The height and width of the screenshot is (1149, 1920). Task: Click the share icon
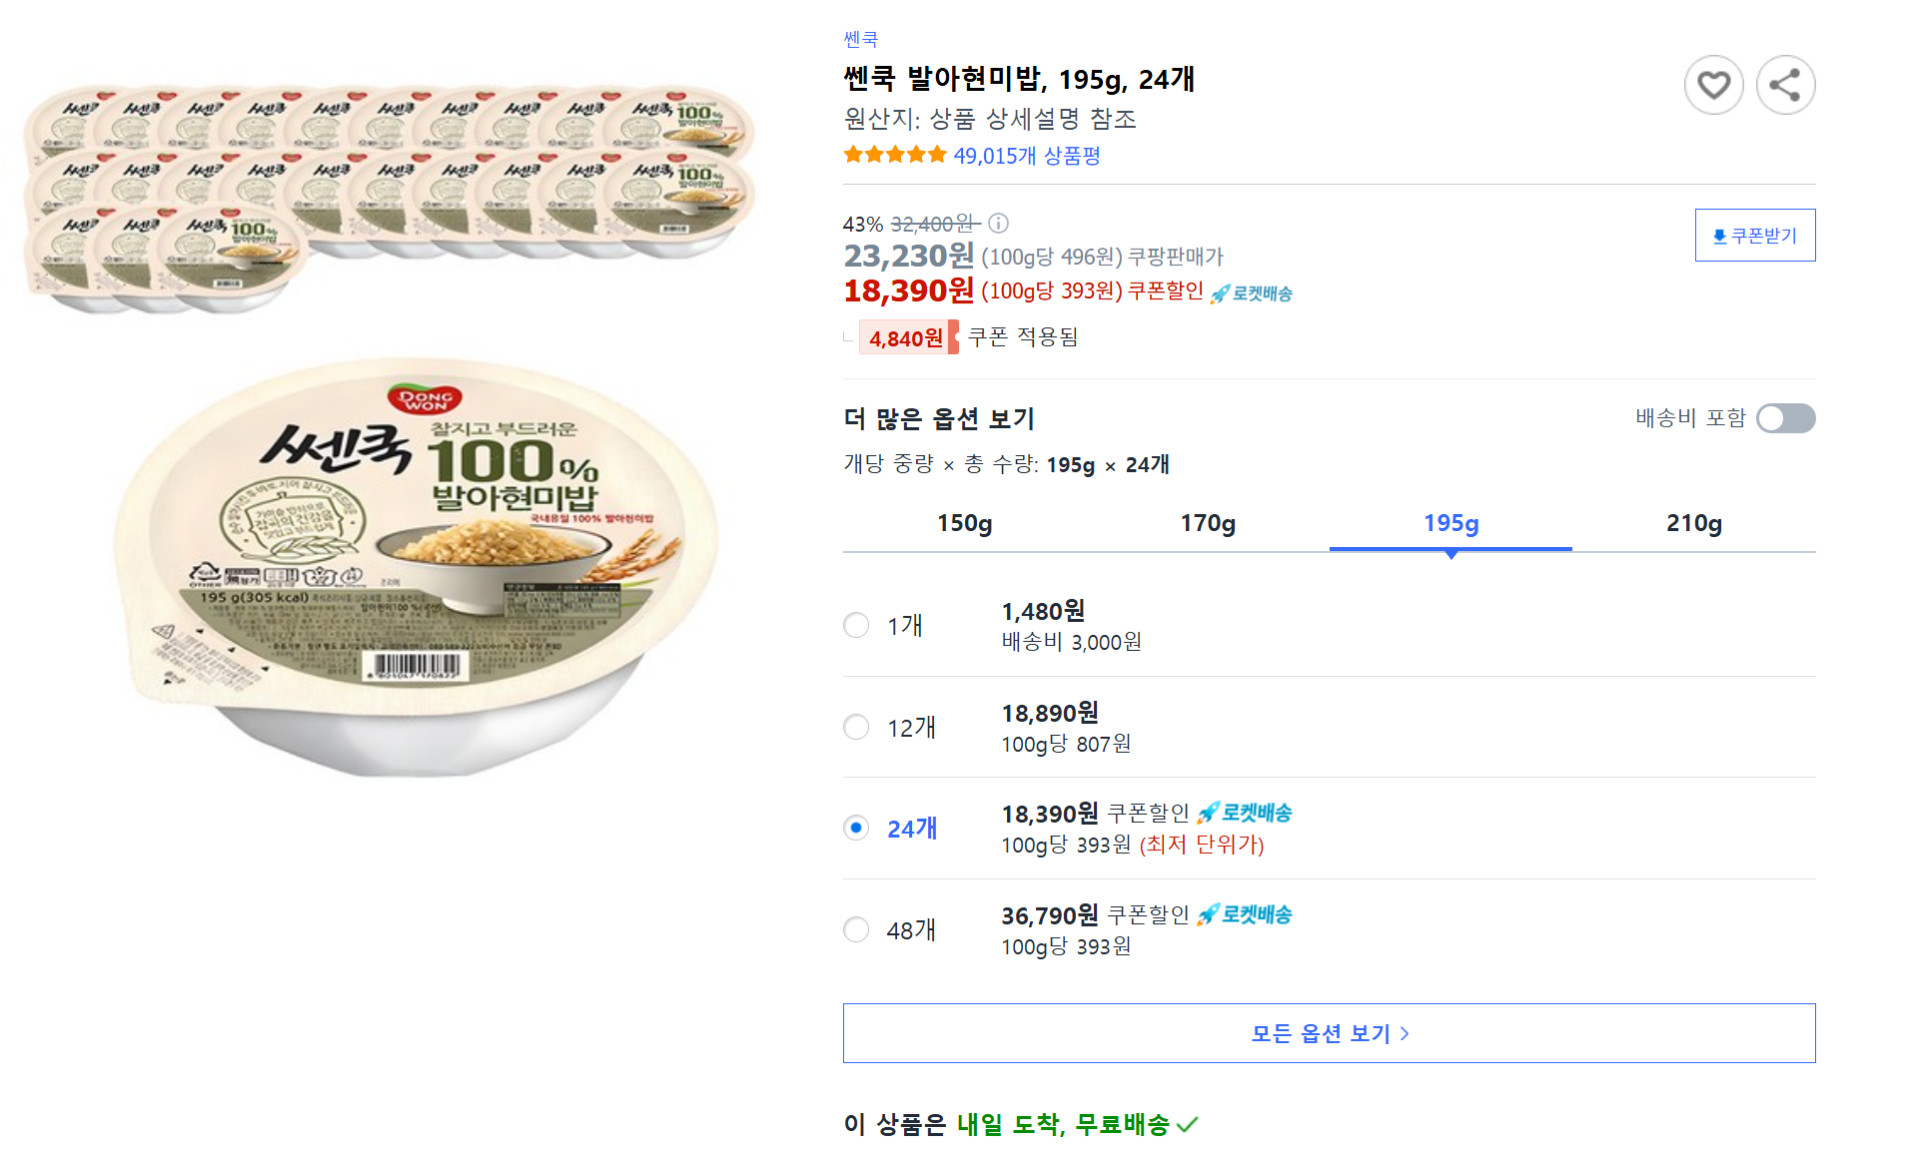[x=1786, y=85]
